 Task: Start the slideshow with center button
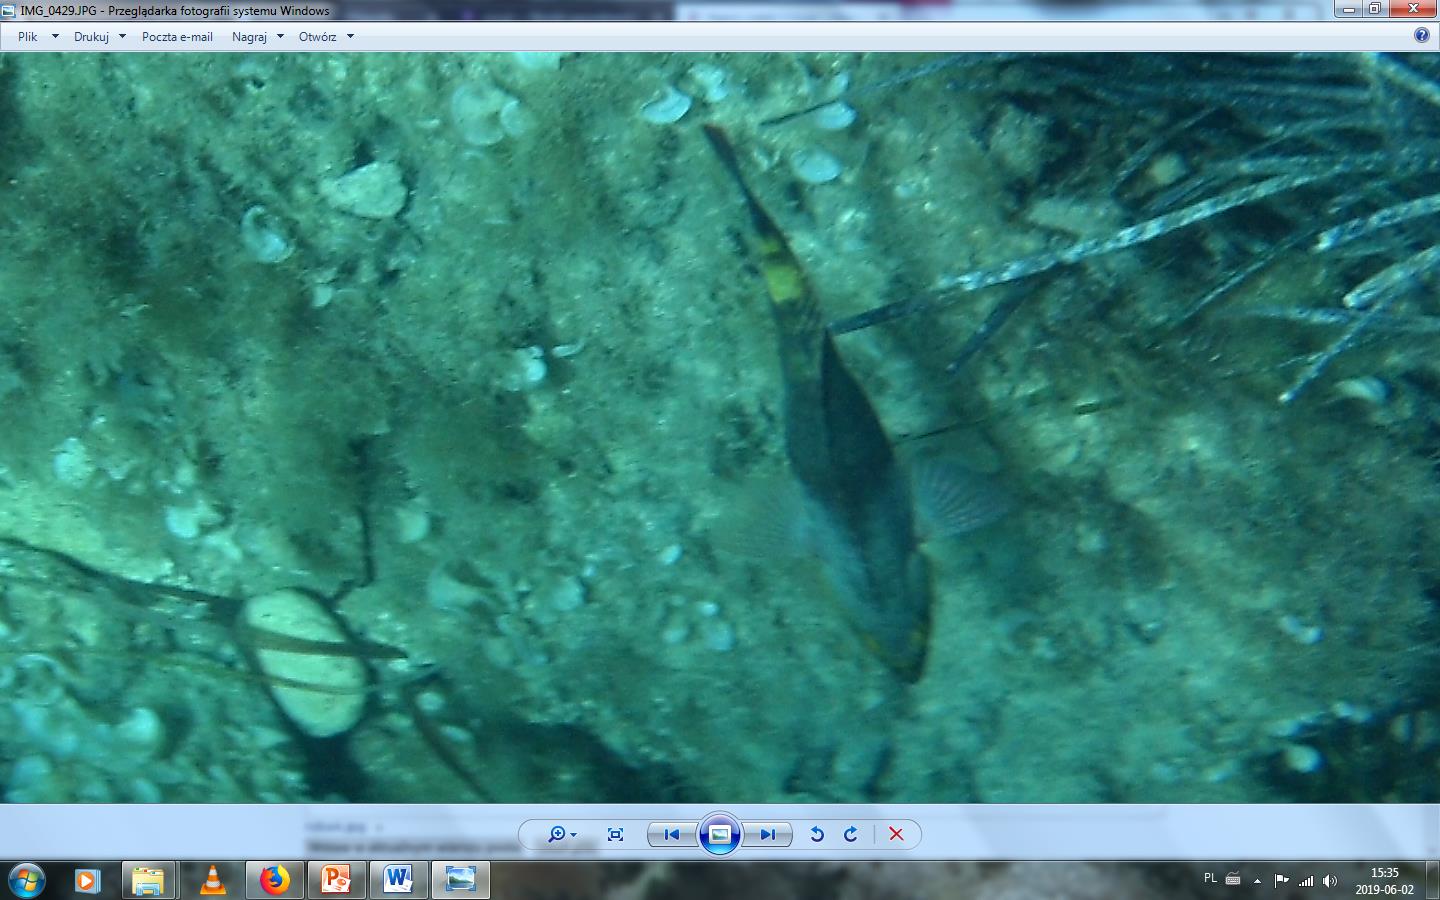720,834
